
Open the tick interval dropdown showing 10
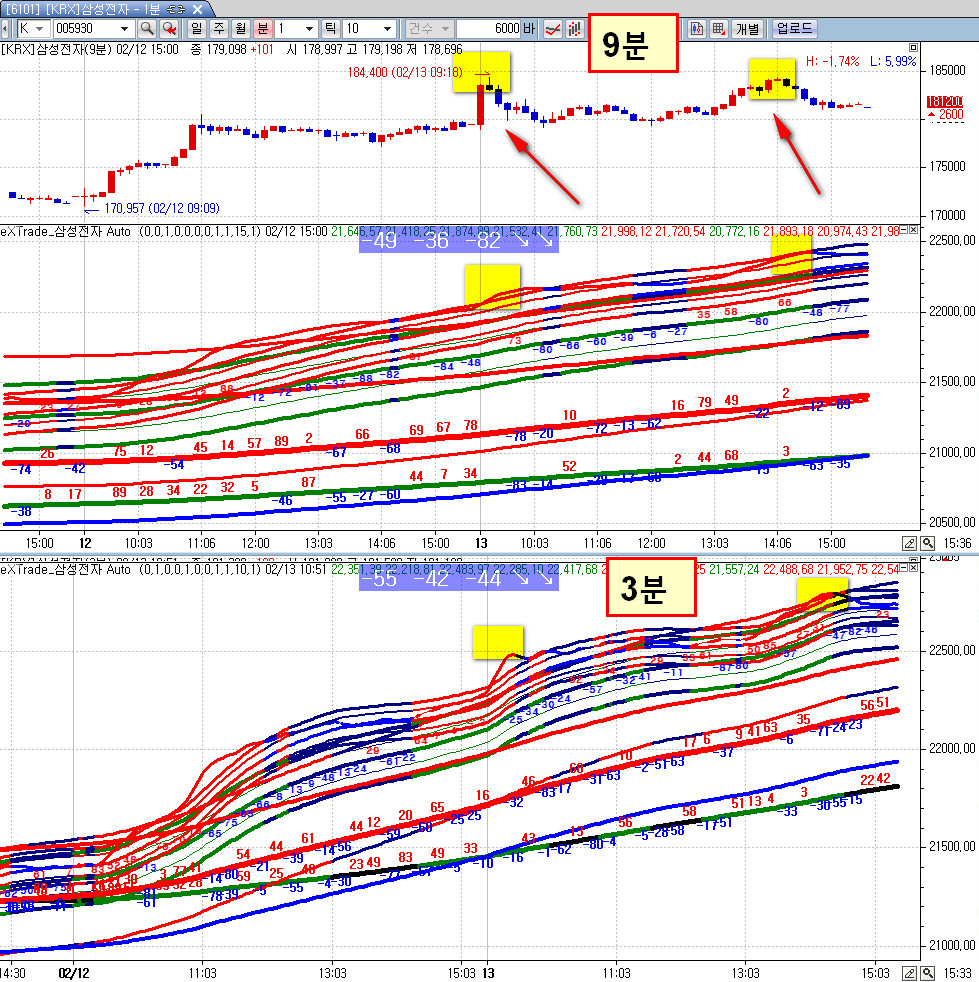coord(387,29)
